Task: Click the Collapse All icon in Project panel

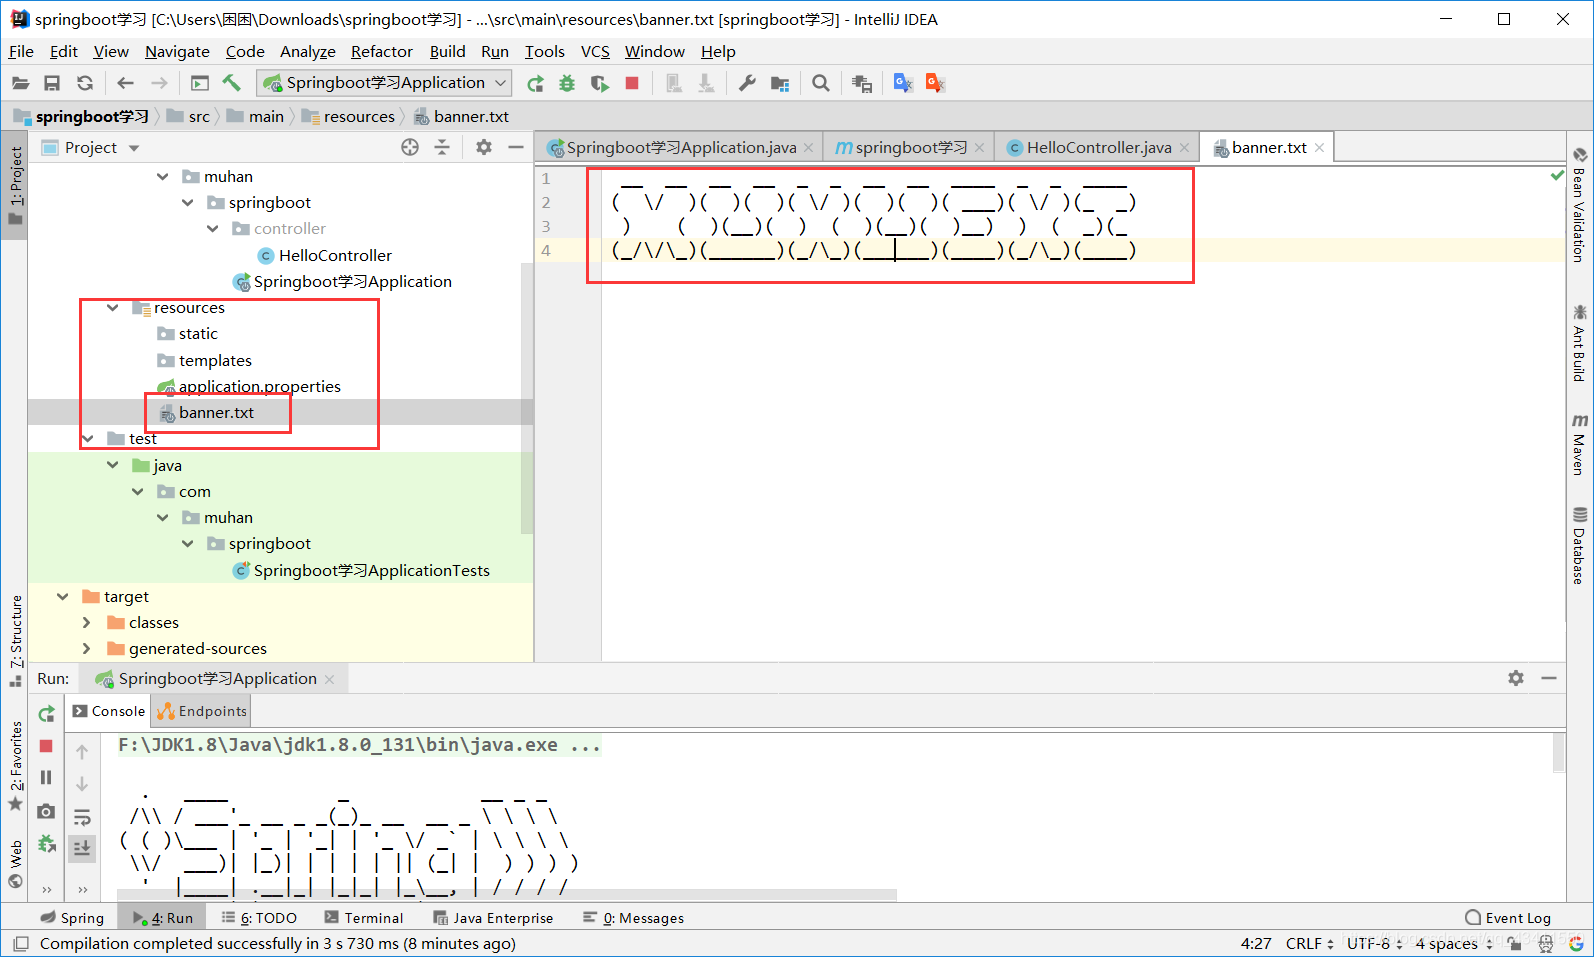Action: (x=442, y=147)
